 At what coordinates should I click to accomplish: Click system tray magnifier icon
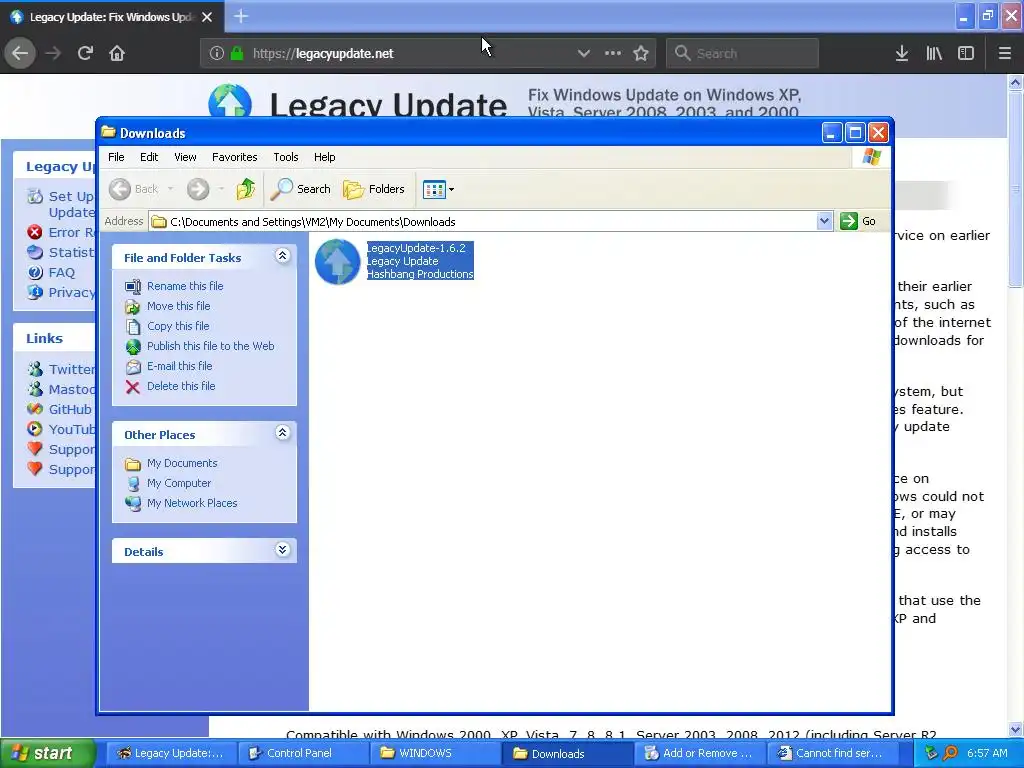point(950,754)
